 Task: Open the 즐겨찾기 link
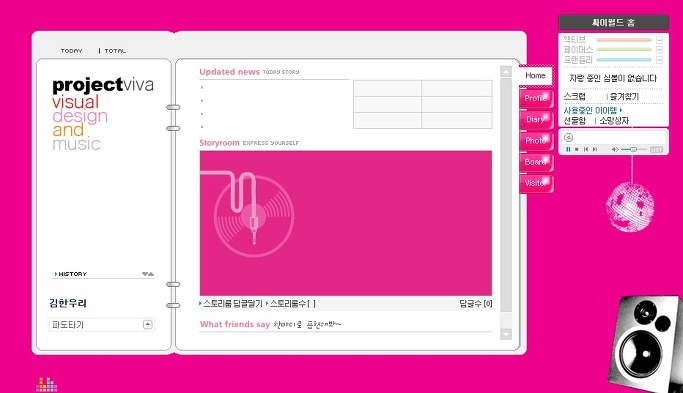click(x=624, y=96)
